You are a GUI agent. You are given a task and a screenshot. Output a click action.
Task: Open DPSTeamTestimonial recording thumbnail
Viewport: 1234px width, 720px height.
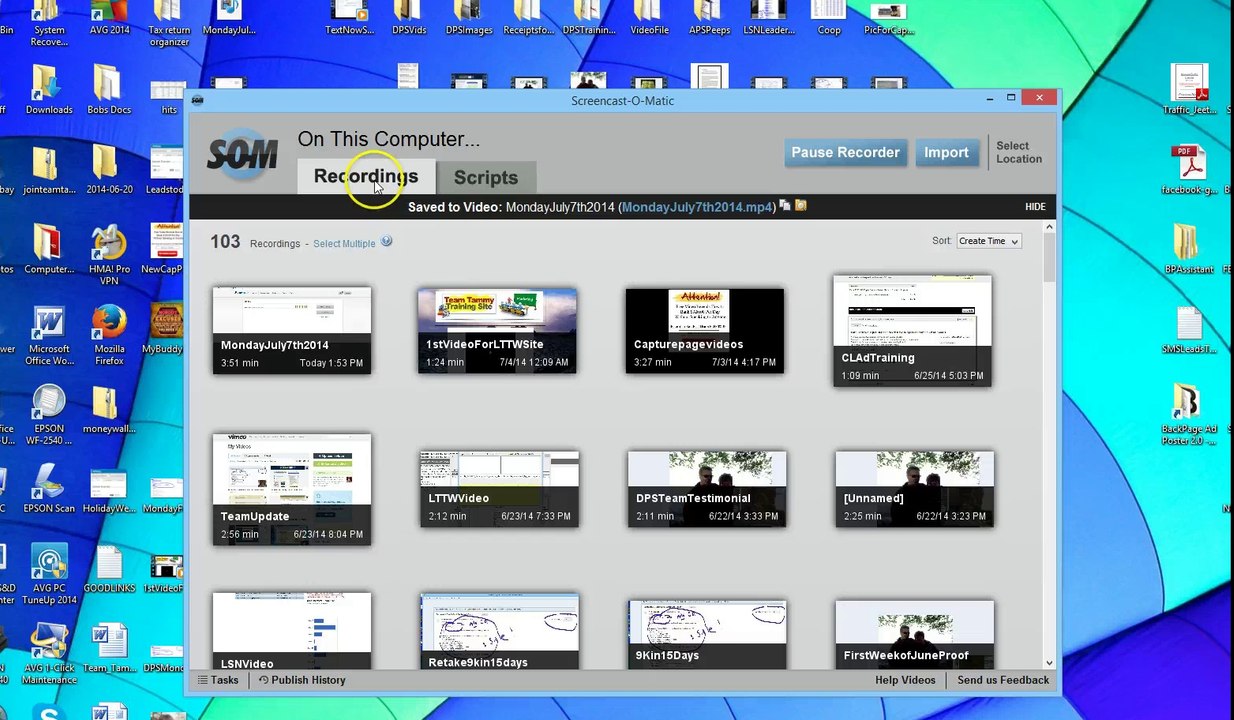pyautogui.click(x=707, y=489)
